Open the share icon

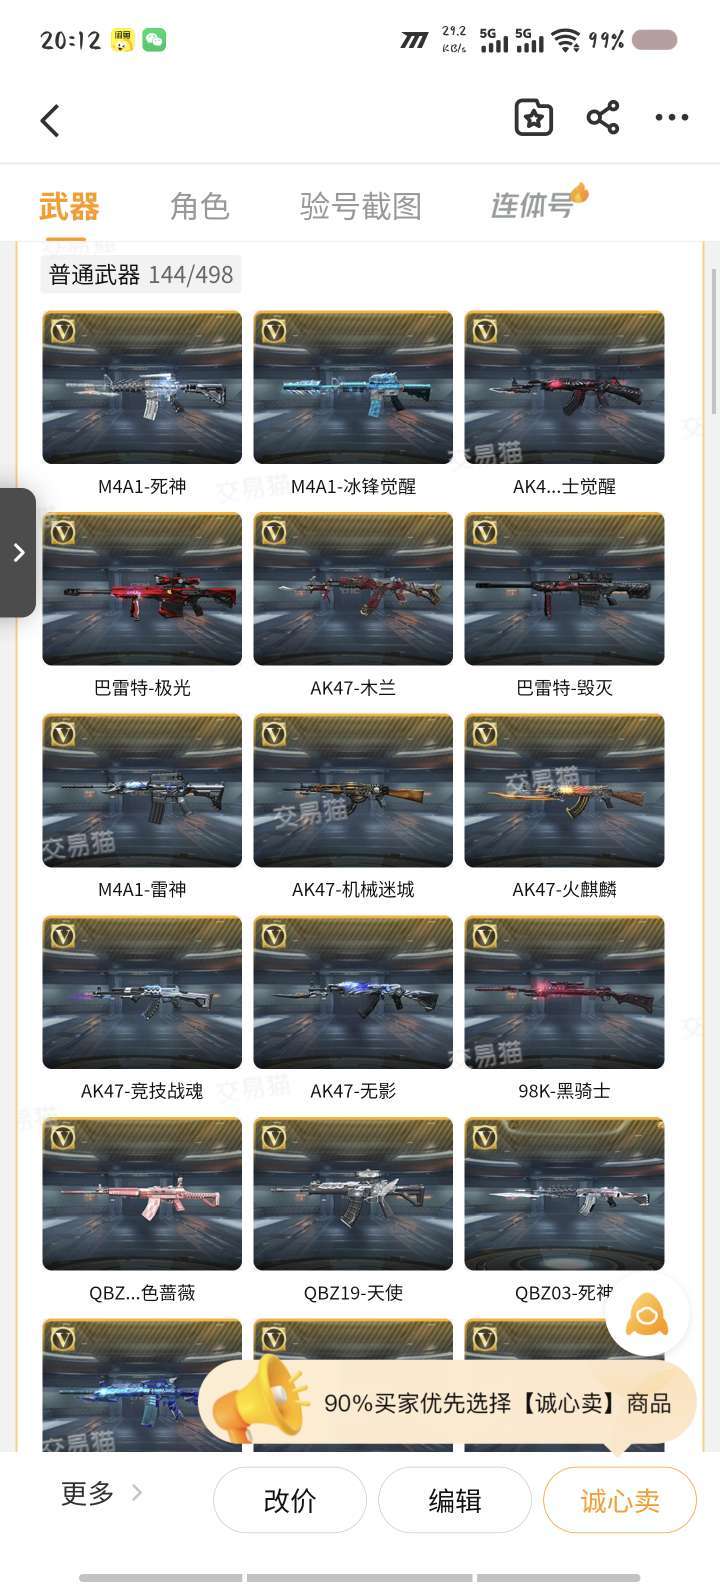pyautogui.click(x=603, y=118)
